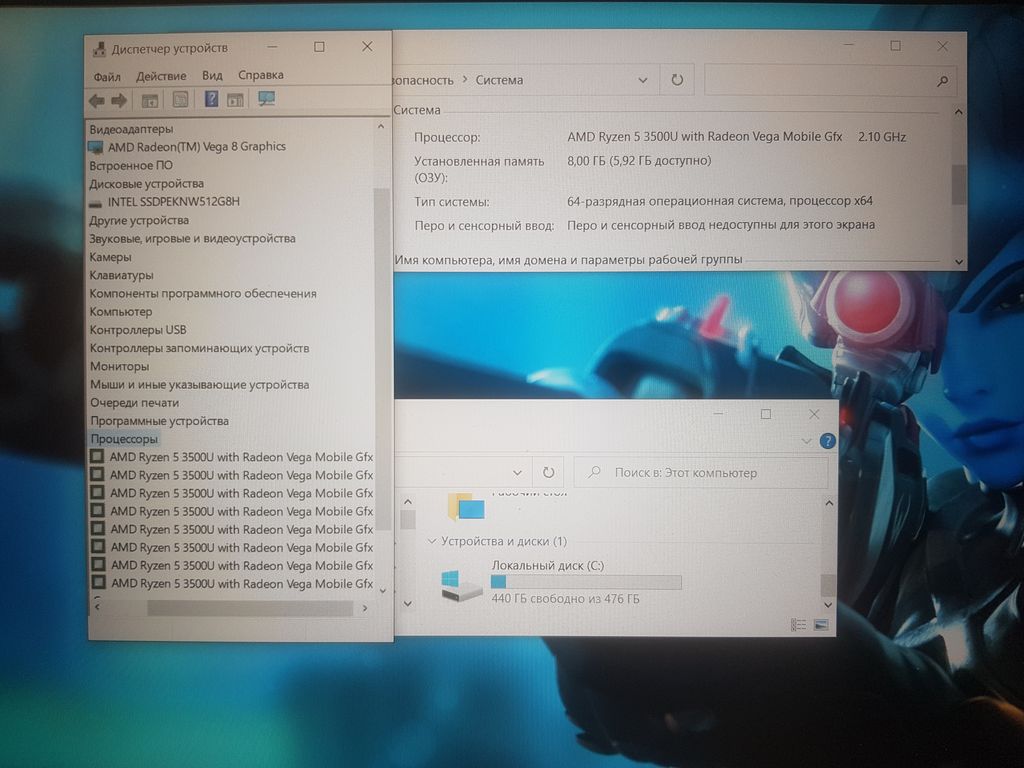Open the Справка menu
Screen dimensions: 1024x768
tap(261, 75)
